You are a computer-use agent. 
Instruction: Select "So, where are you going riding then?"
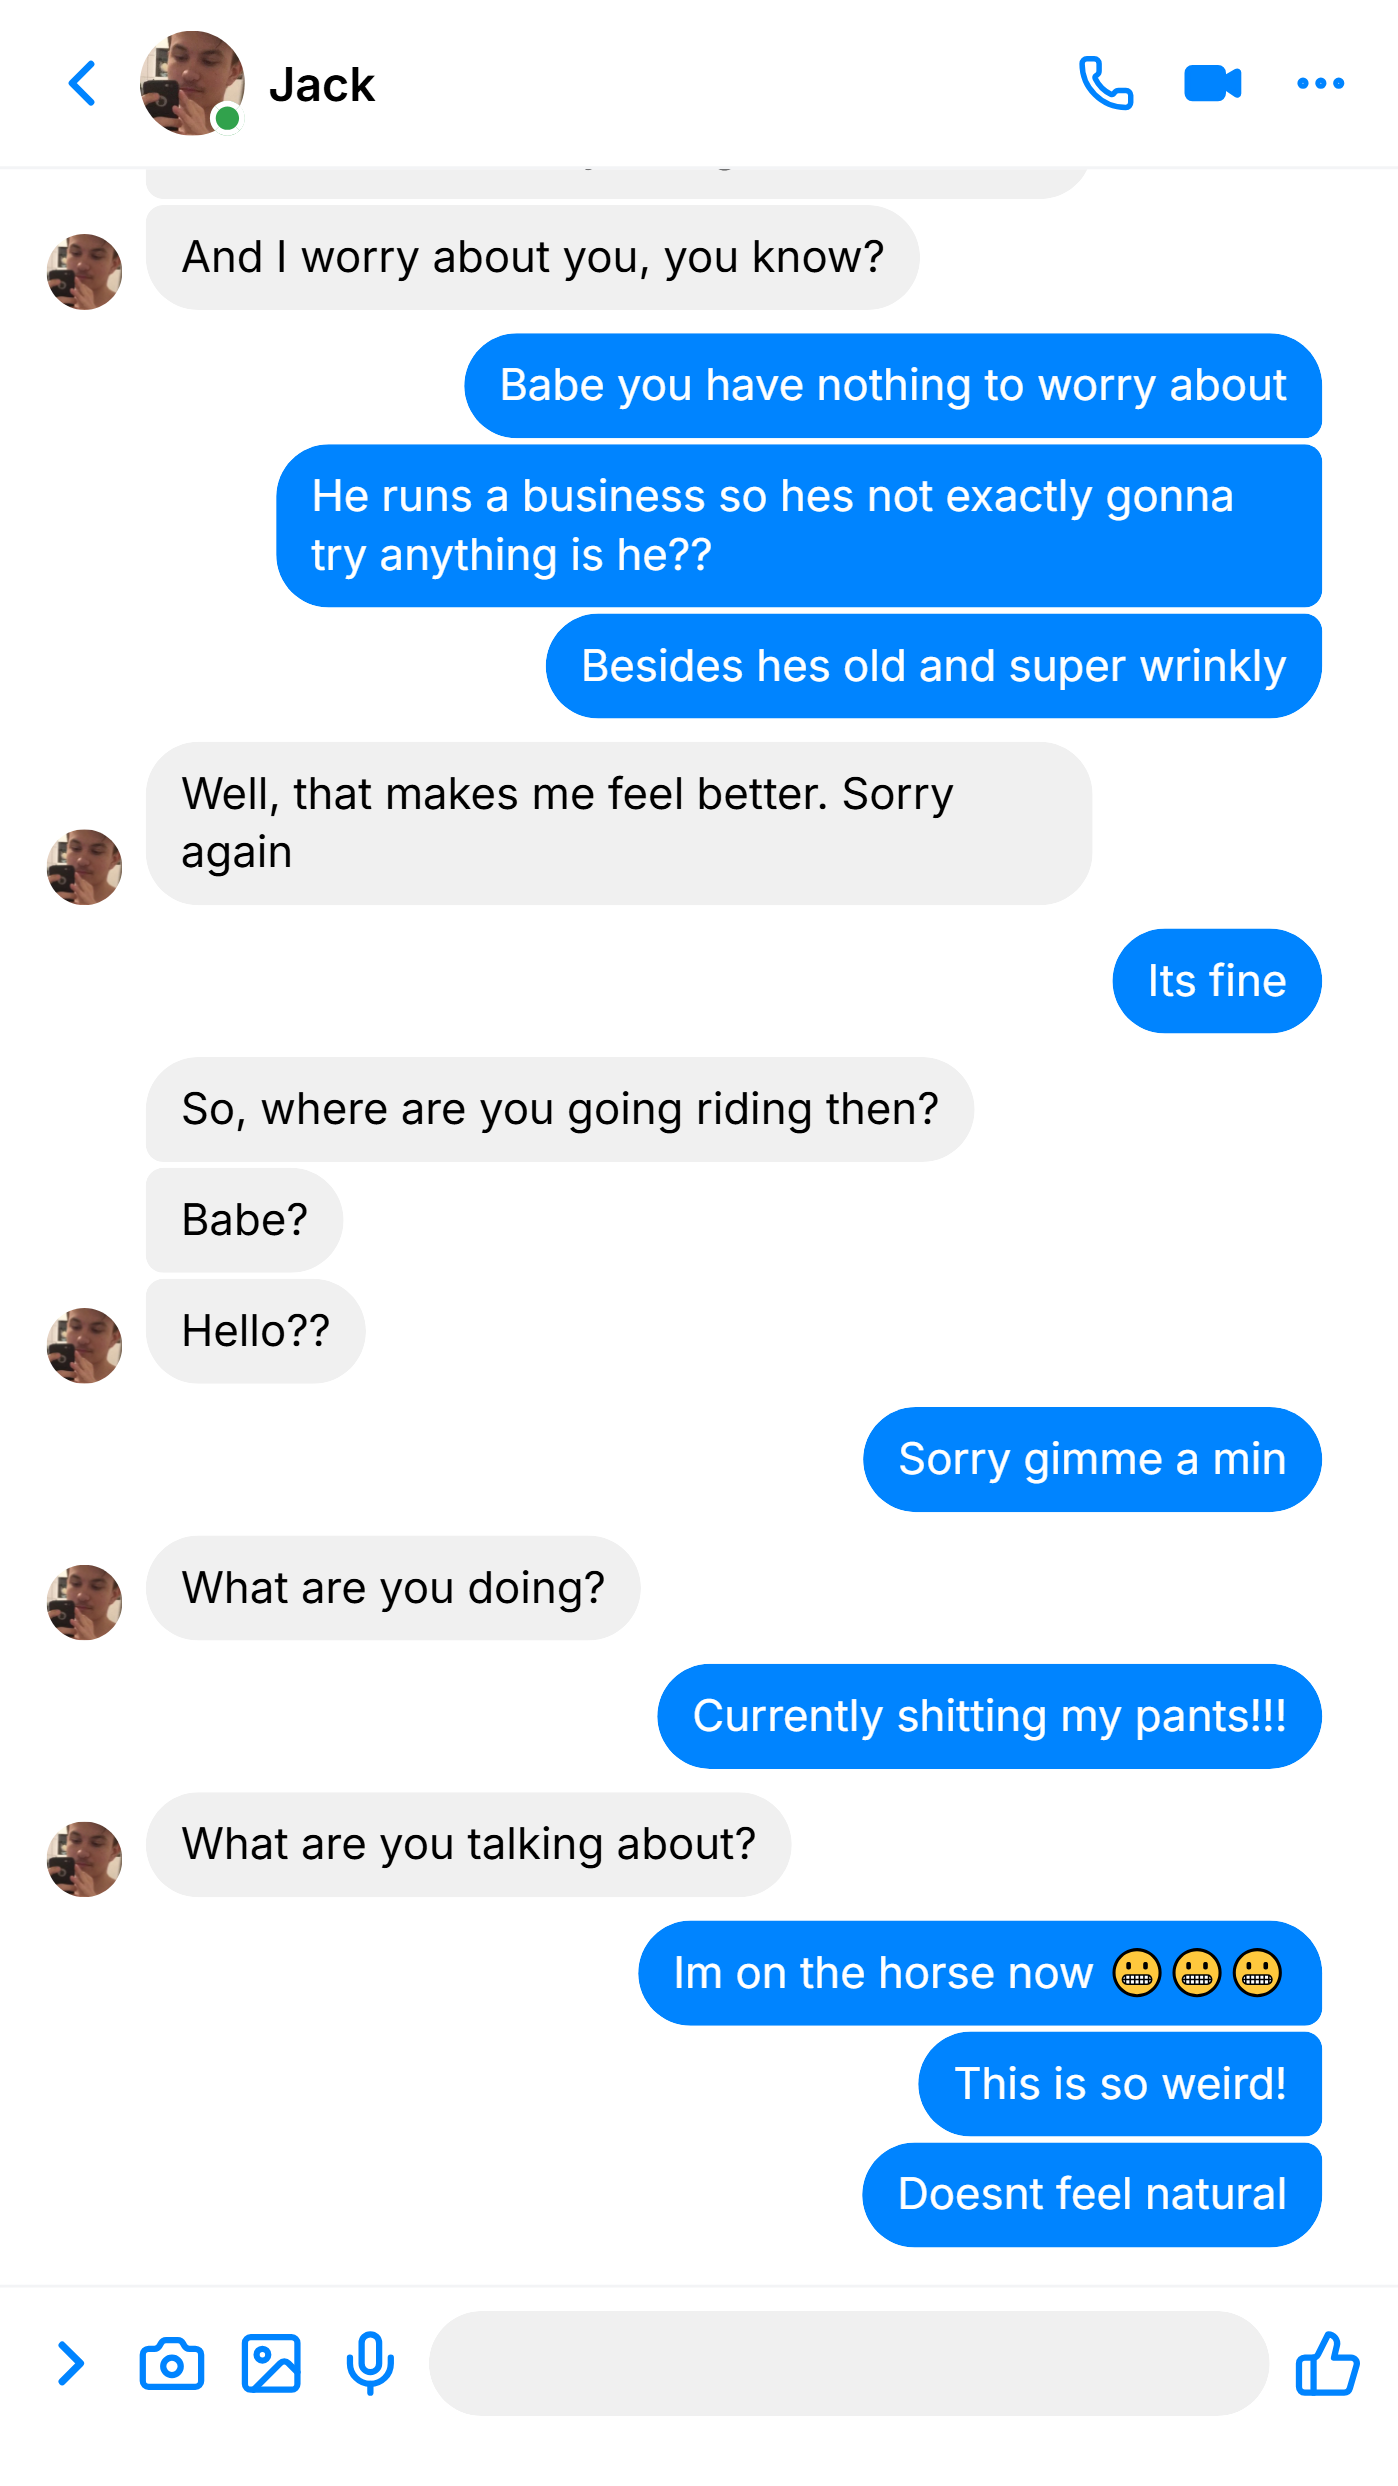click(x=560, y=1110)
